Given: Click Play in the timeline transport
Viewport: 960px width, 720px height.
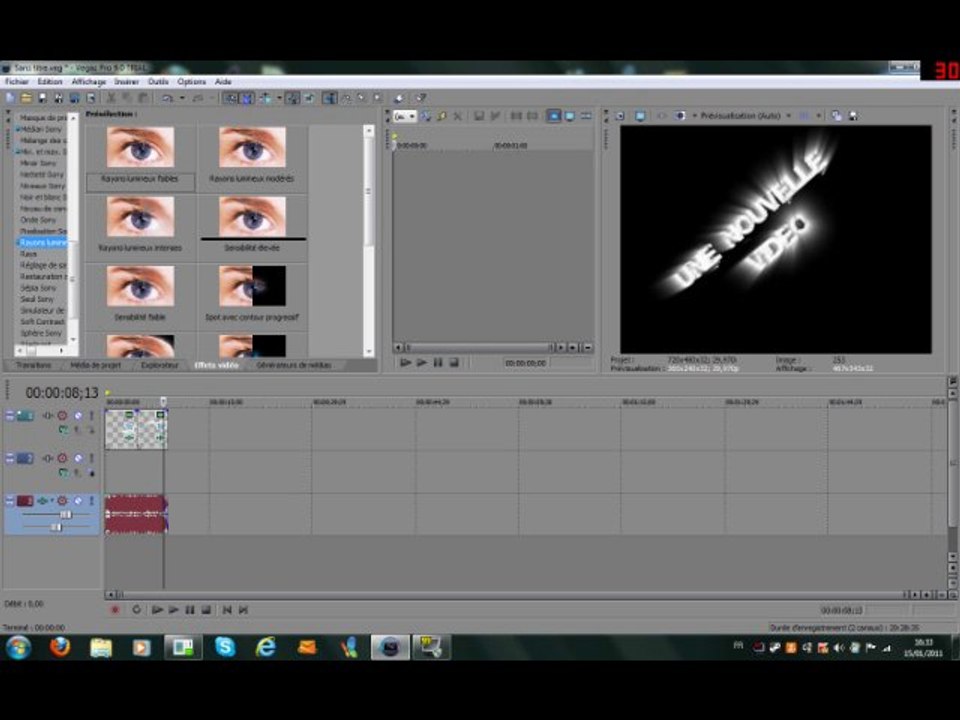Looking at the screenshot, I should (174, 610).
